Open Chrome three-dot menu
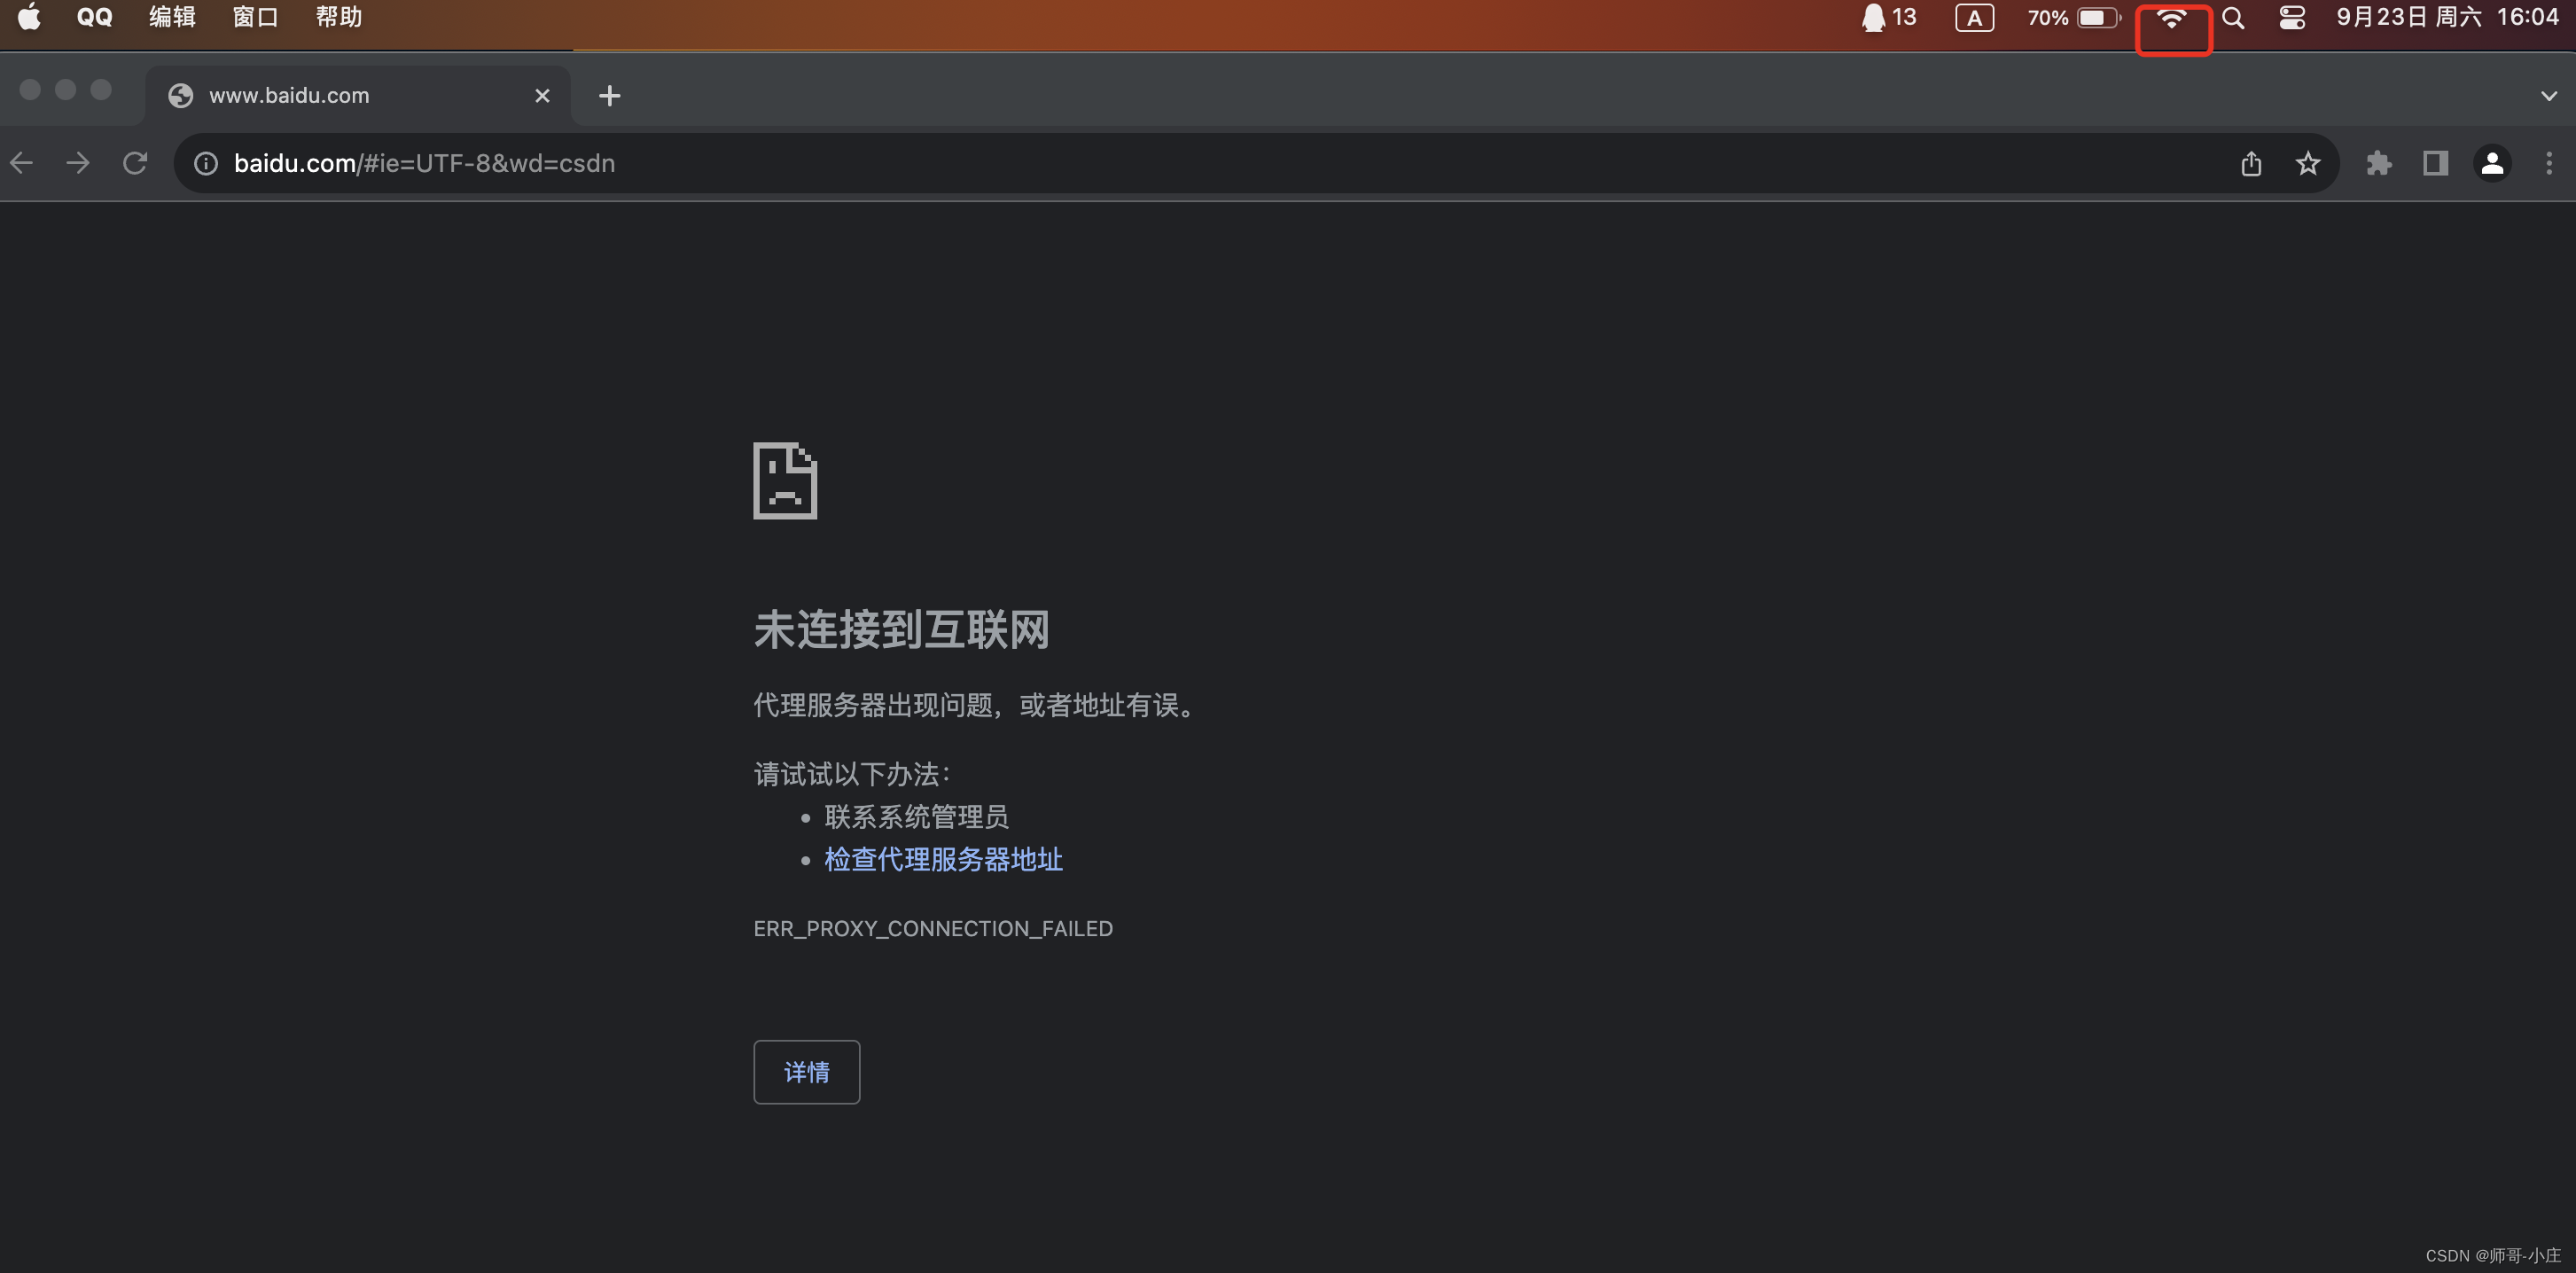 (x=2548, y=163)
